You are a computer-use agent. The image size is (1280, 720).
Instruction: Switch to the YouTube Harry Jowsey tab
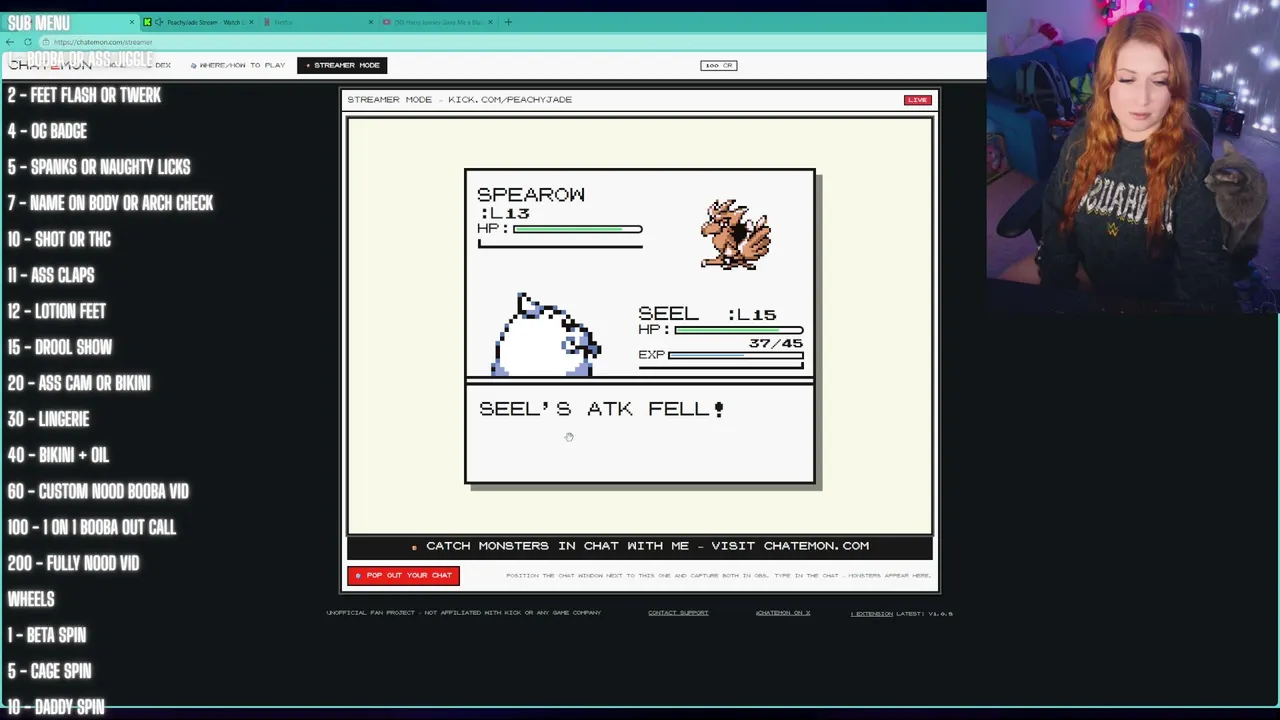pyautogui.click(x=438, y=22)
